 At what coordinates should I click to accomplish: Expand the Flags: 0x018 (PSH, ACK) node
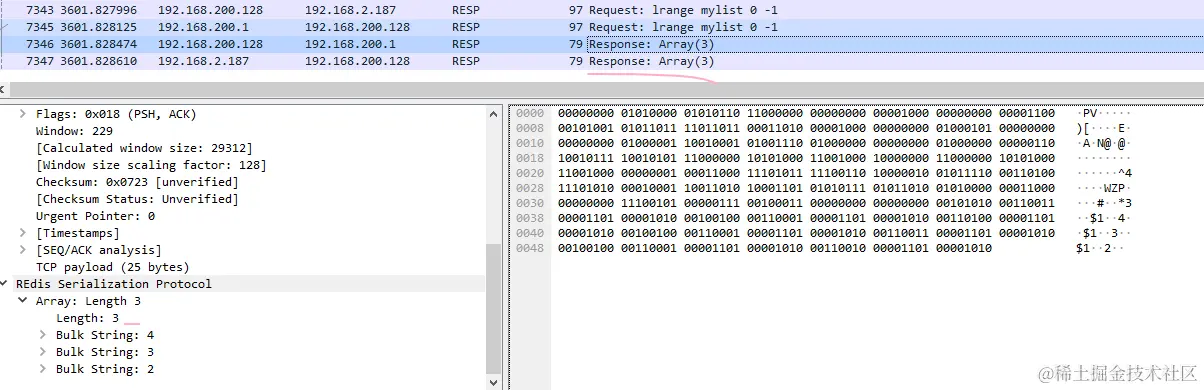23,114
